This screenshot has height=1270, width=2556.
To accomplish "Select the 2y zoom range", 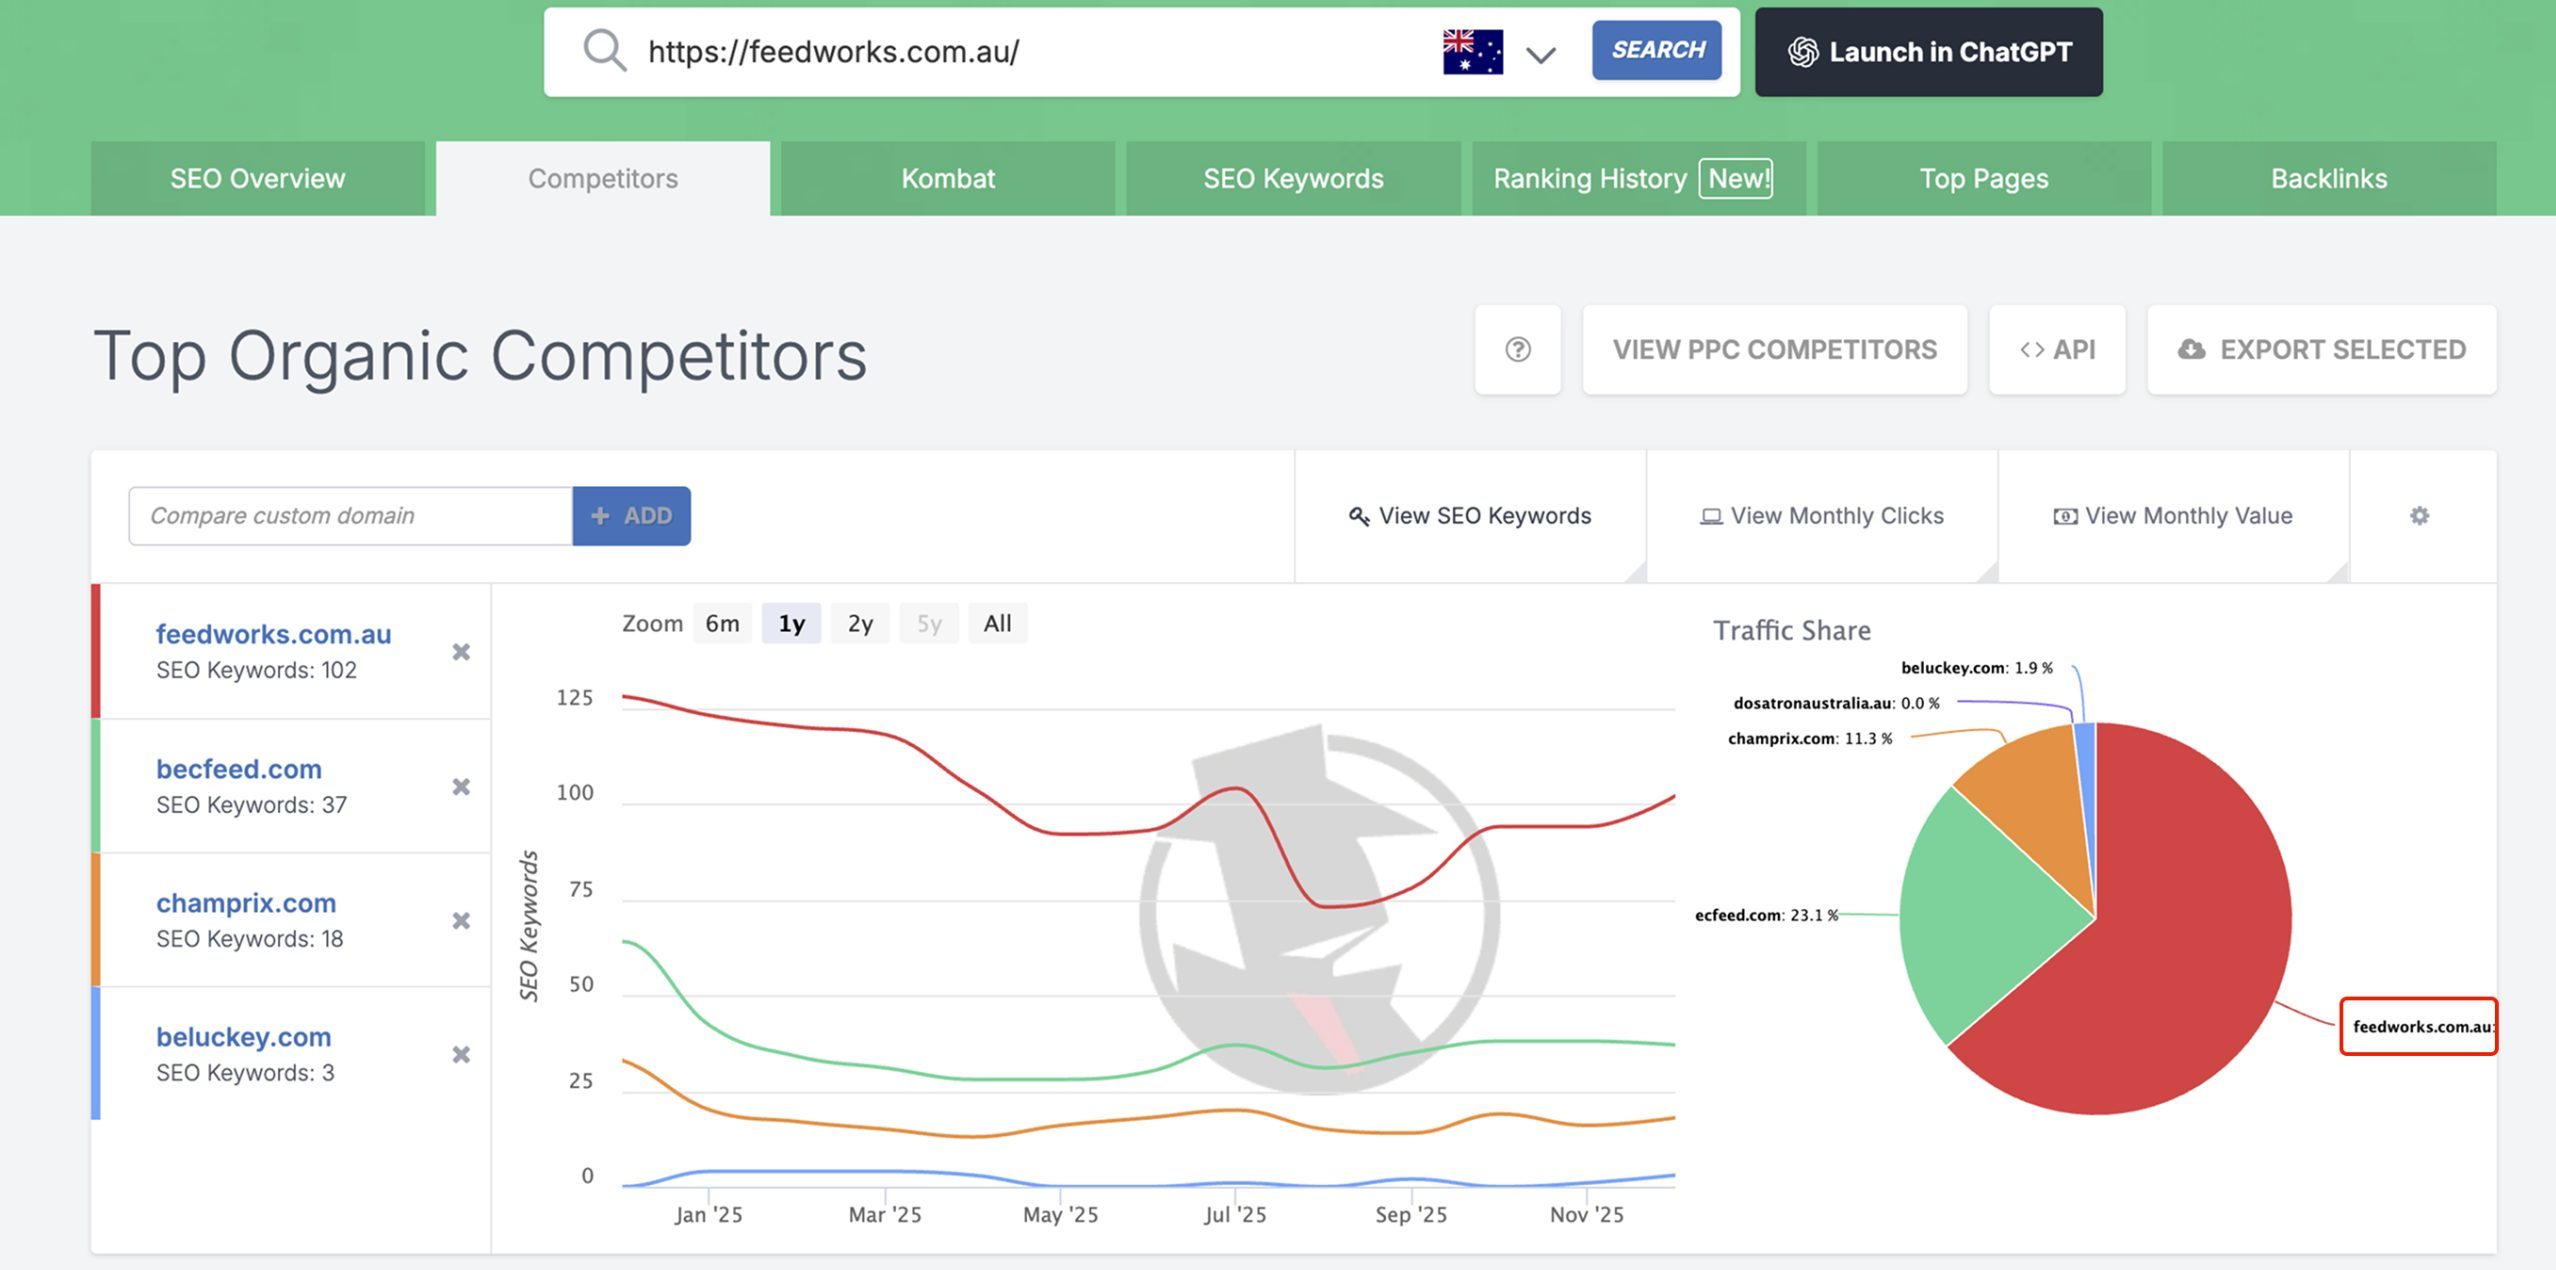I will [x=860, y=624].
